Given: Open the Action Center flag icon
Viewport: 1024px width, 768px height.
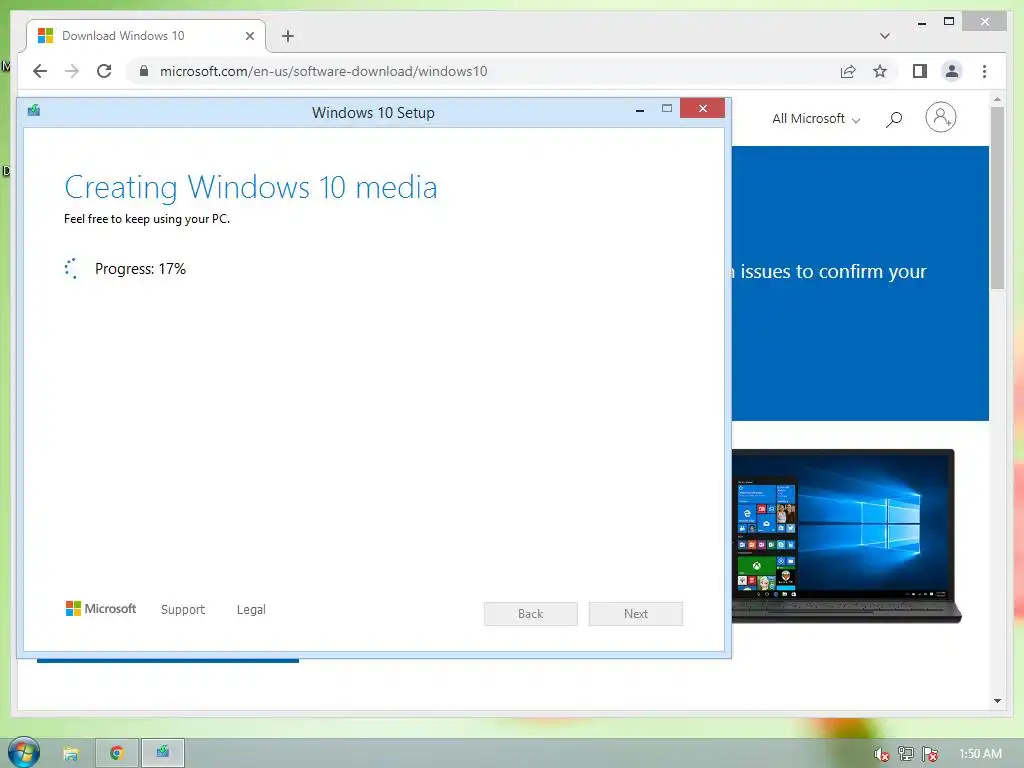Looking at the screenshot, I should [x=930, y=754].
